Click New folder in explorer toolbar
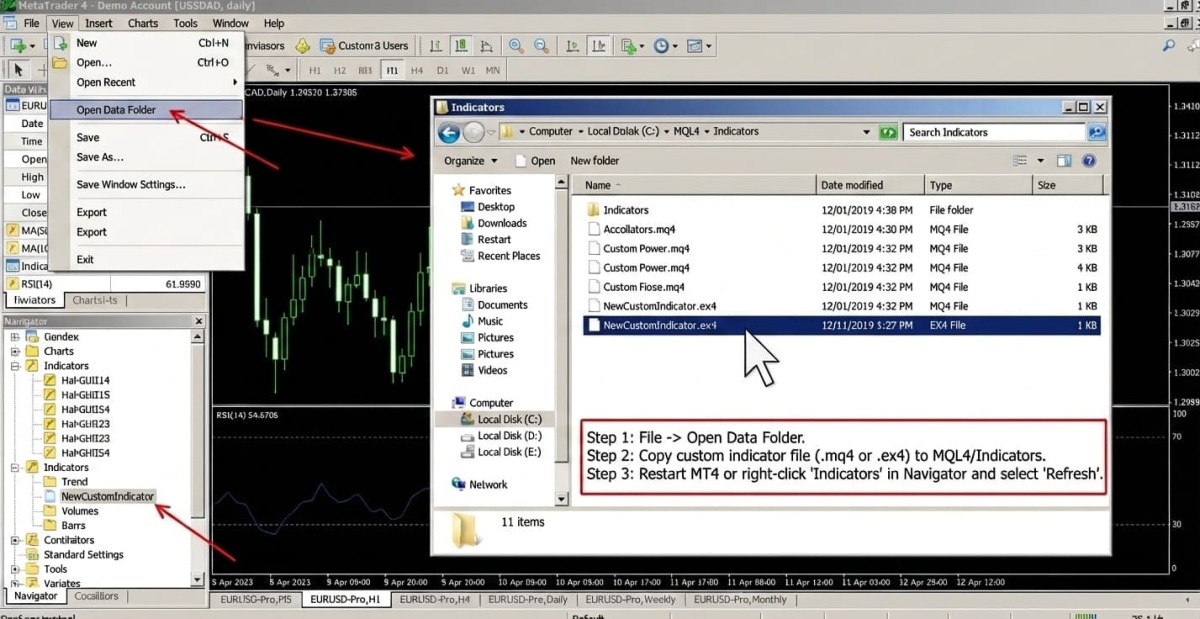 tap(594, 160)
